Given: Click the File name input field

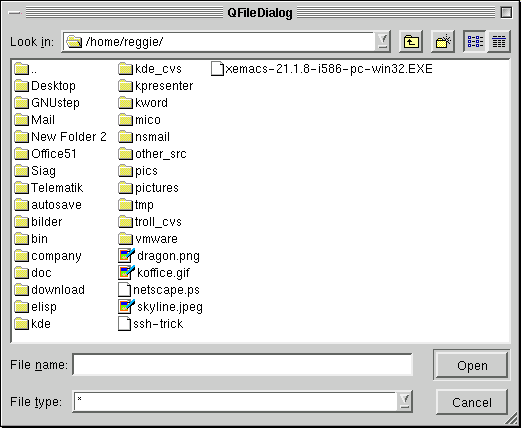Looking at the screenshot, I should 242,364.
